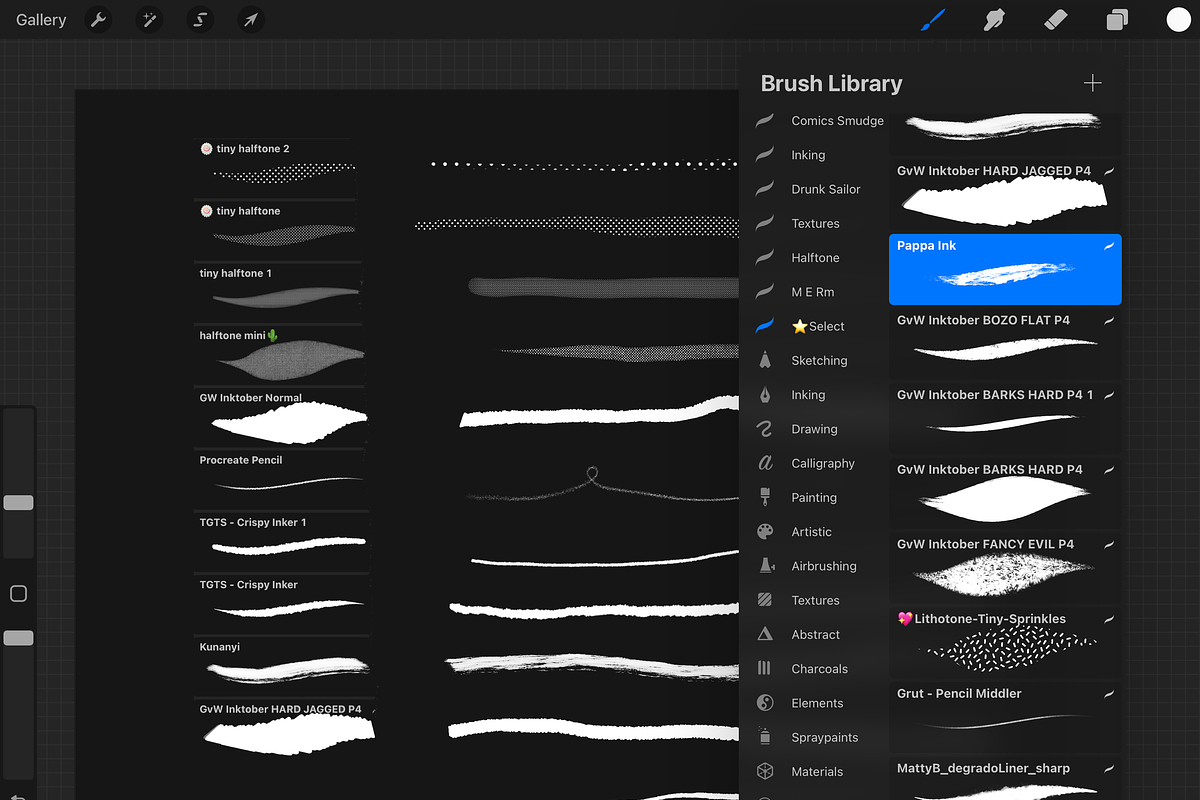Click the Spraypaints can icon
The width and height of the screenshot is (1200, 800).
coord(765,737)
